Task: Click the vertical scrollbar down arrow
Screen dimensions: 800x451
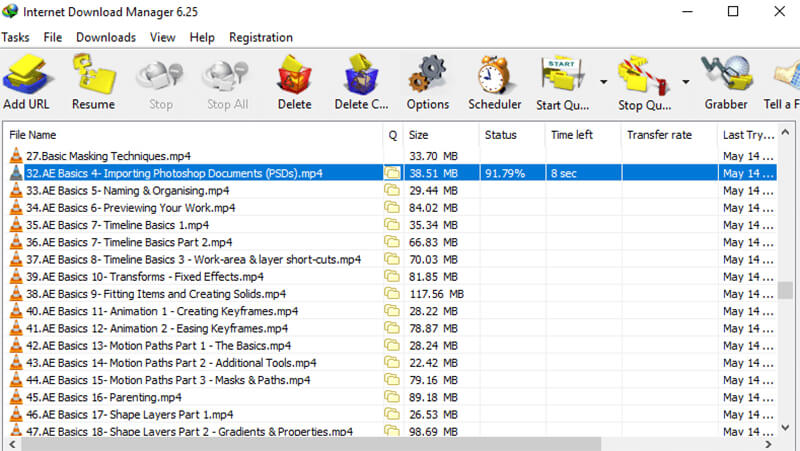Action: tap(785, 428)
